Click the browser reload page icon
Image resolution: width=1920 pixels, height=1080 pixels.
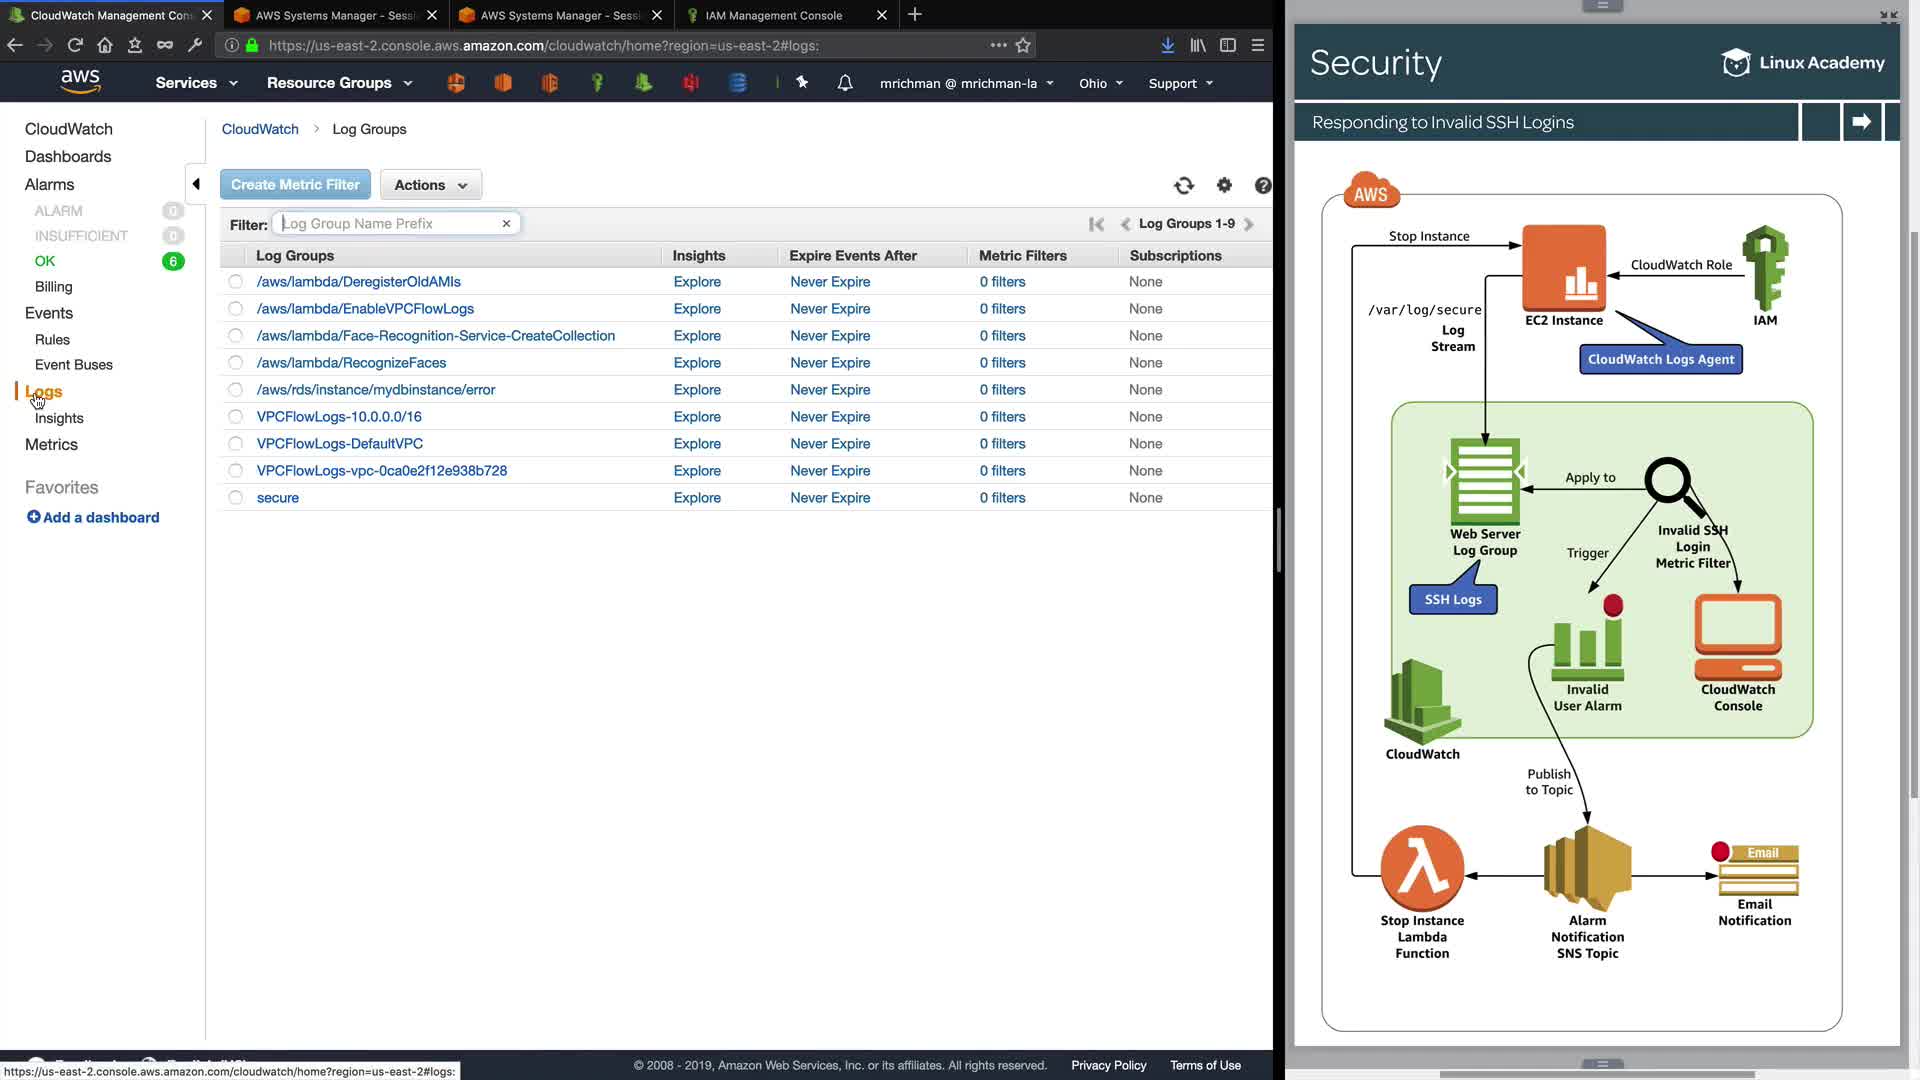pyautogui.click(x=75, y=45)
